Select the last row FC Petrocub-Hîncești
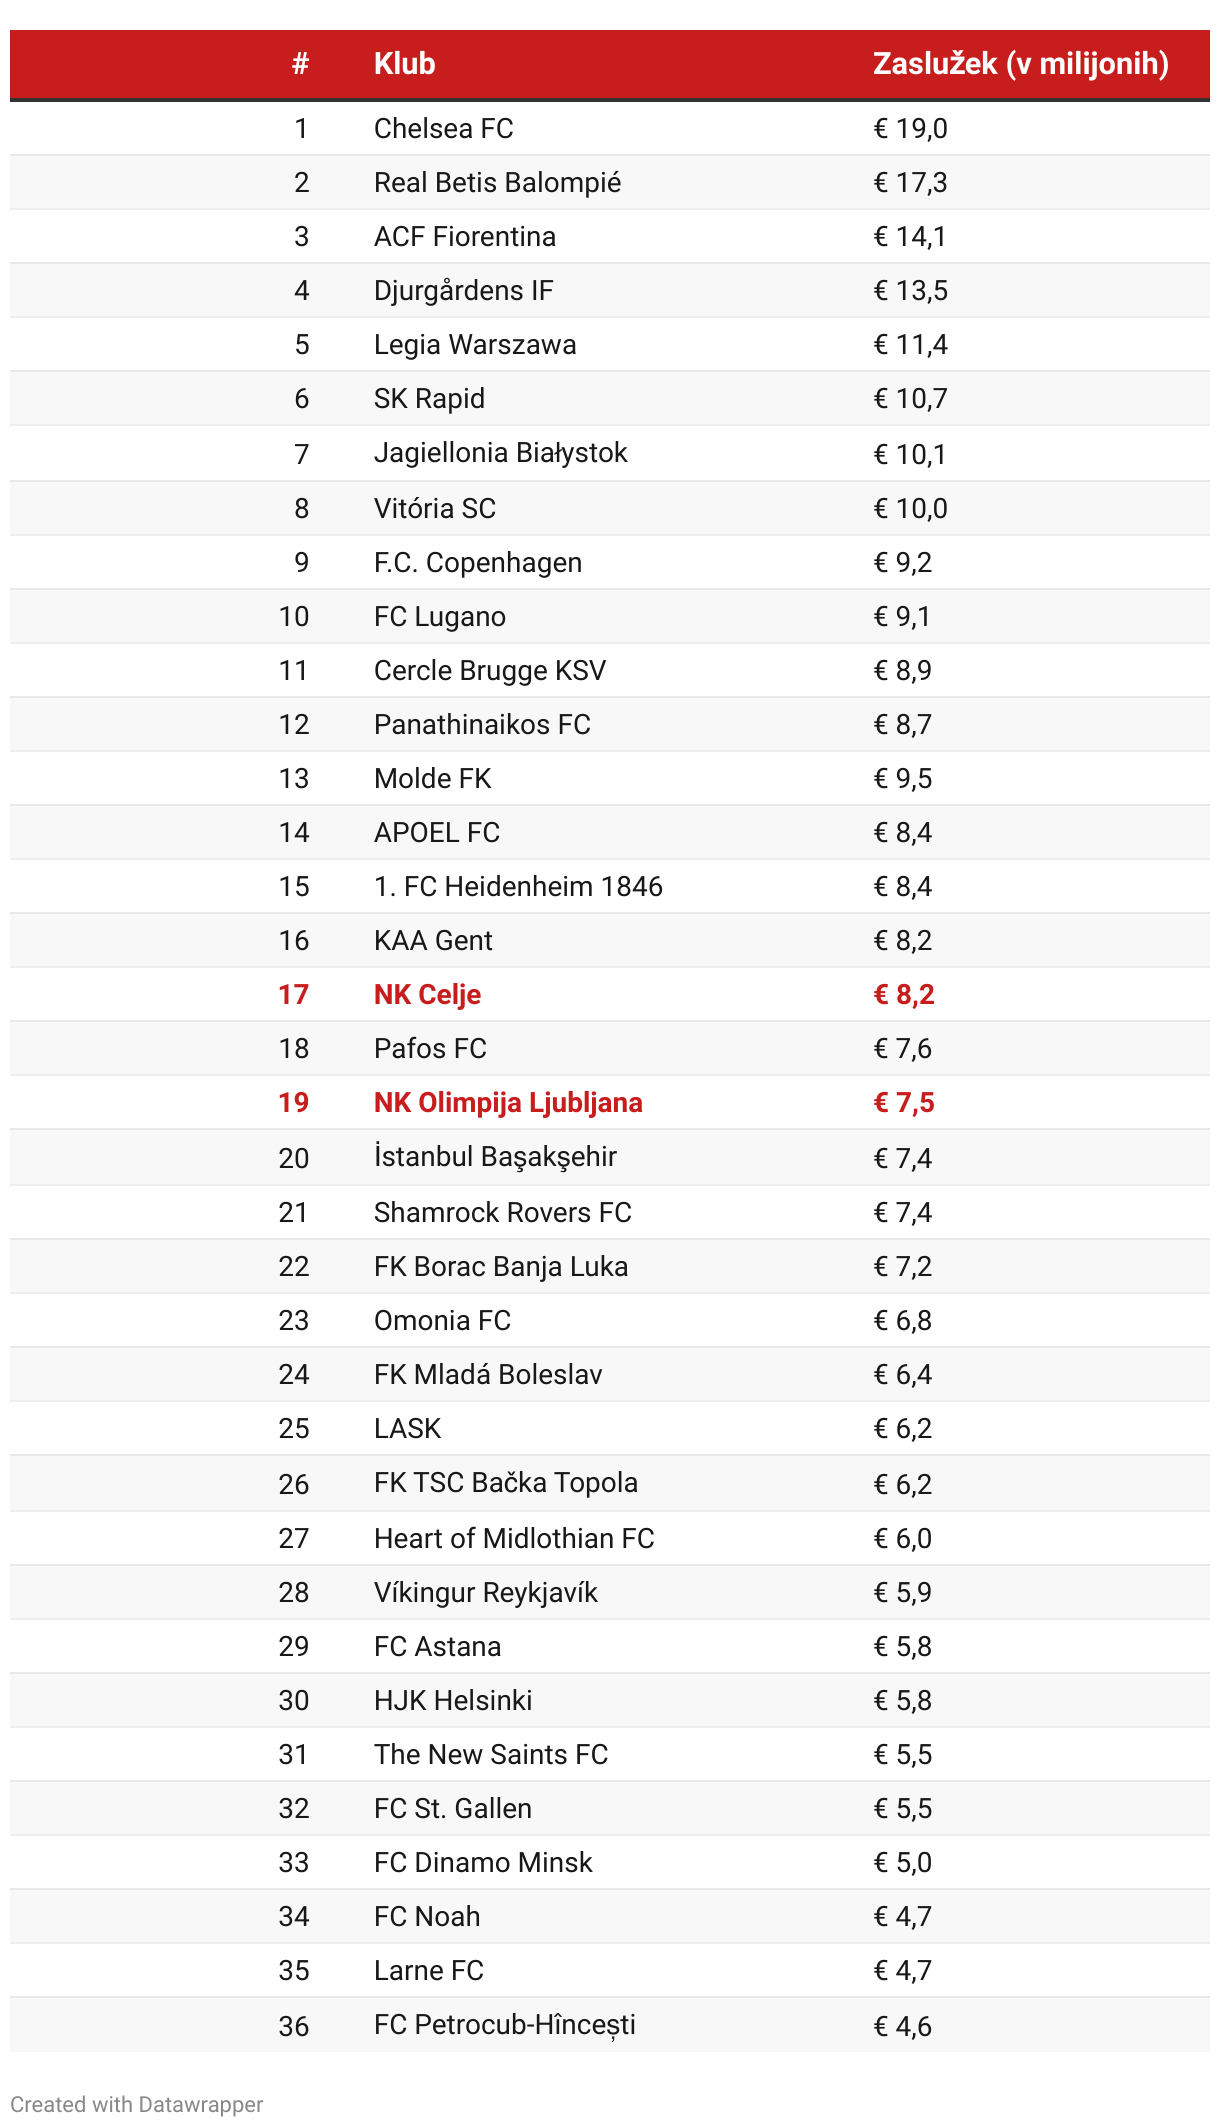This screenshot has height=2128, width=1220. click(610, 2025)
